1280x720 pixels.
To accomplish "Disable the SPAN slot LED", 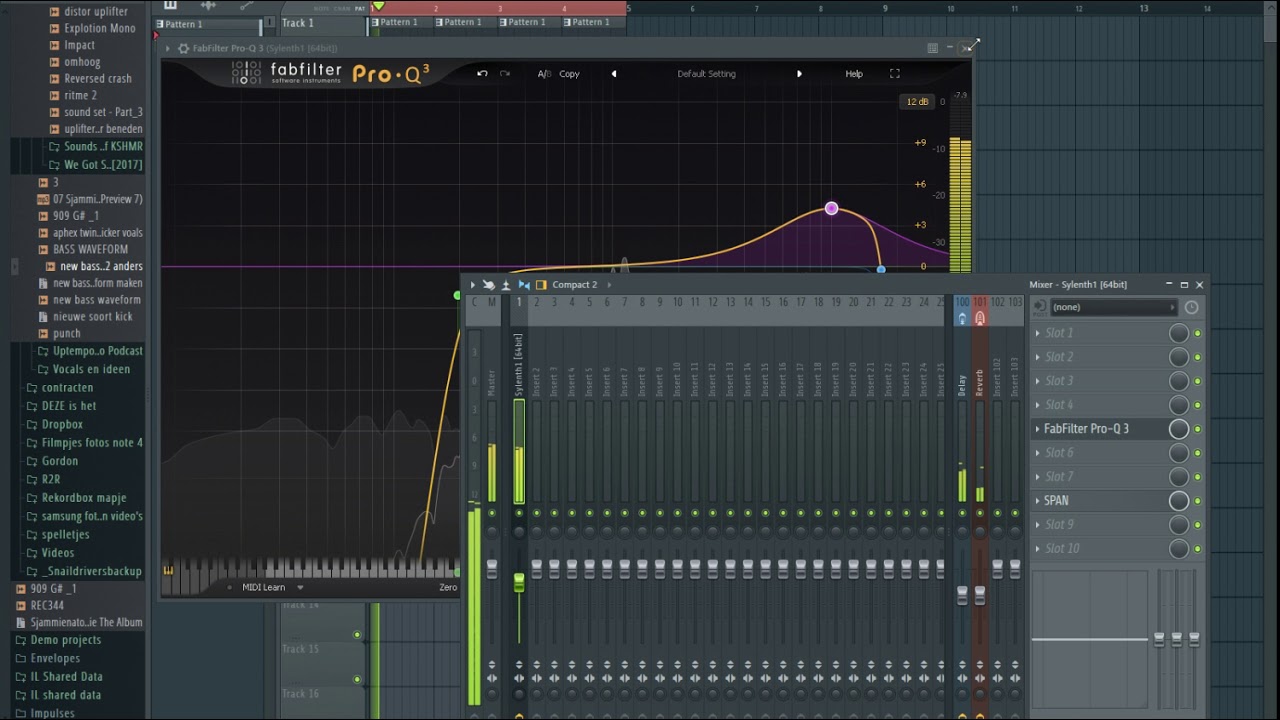I will (1197, 501).
